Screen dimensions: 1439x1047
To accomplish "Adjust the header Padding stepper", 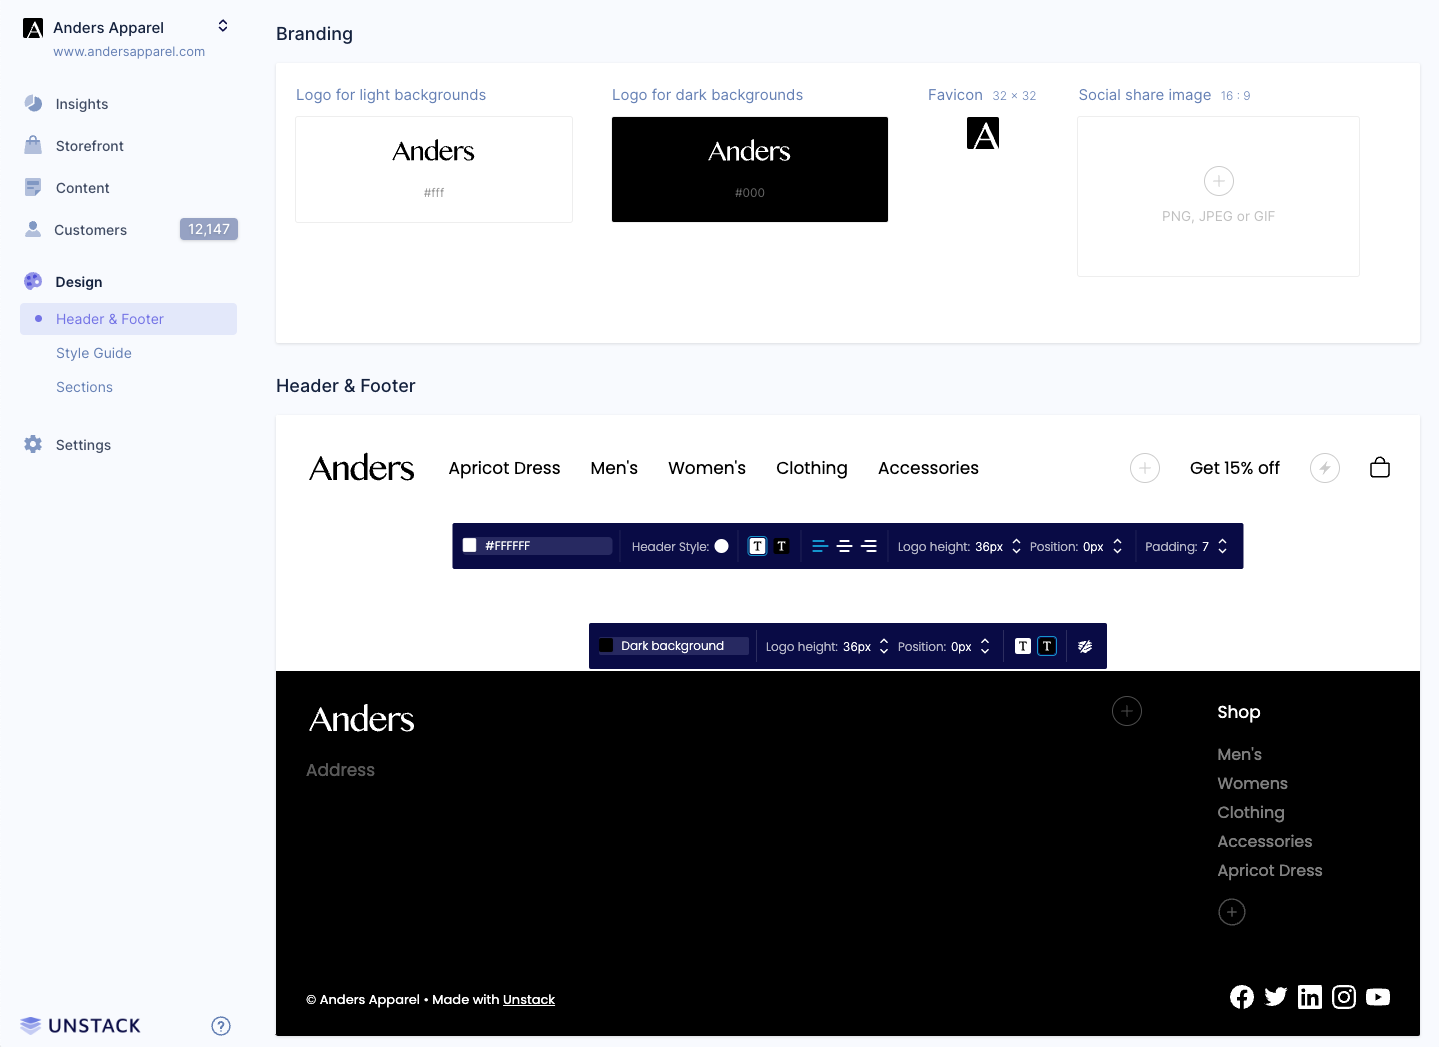I will coord(1222,546).
